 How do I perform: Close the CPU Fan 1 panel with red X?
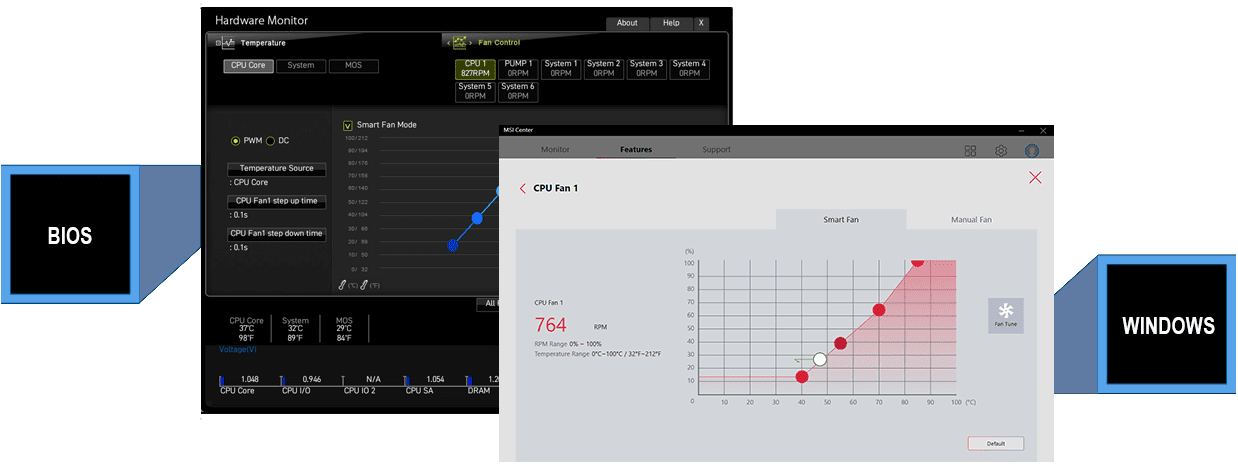[1035, 178]
